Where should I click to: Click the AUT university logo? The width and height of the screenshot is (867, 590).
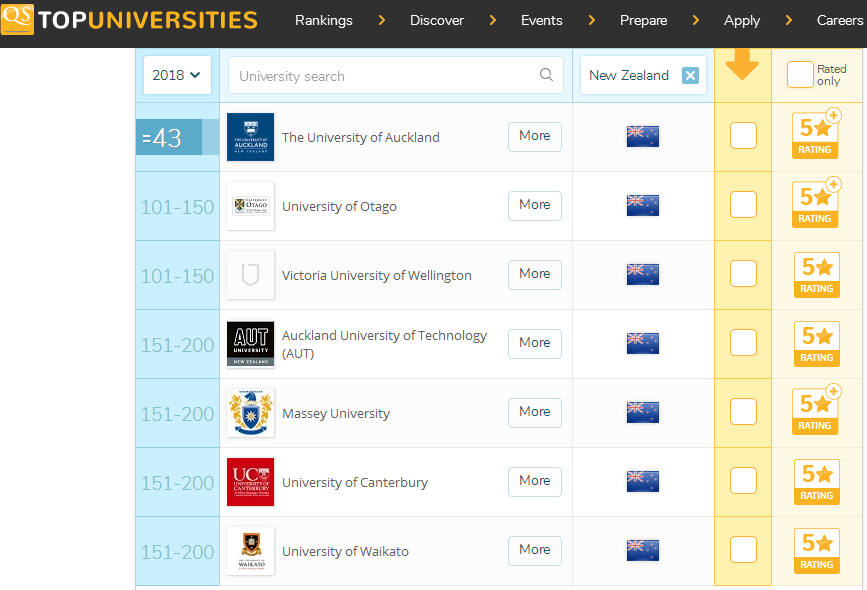tap(250, 344)
